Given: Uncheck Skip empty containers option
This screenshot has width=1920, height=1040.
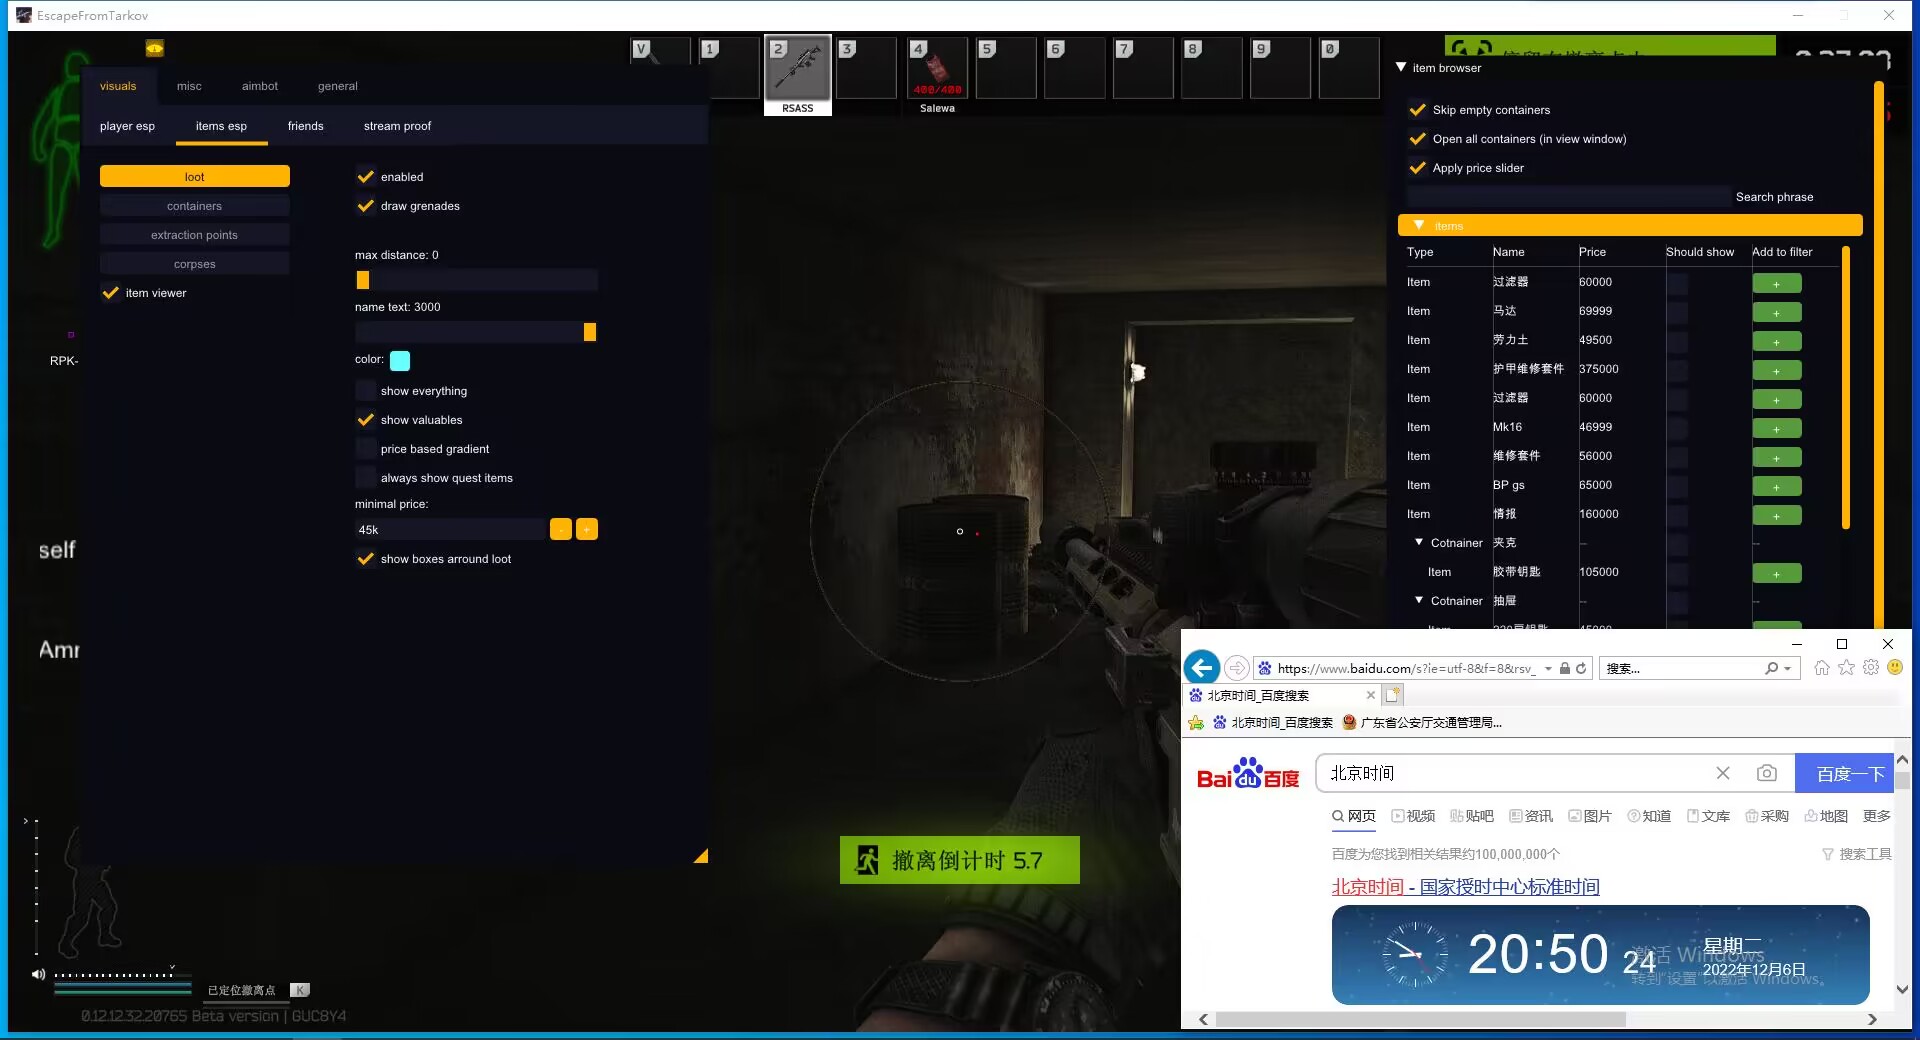Looking at the screenshot, I should click(x=1417, y=110).
